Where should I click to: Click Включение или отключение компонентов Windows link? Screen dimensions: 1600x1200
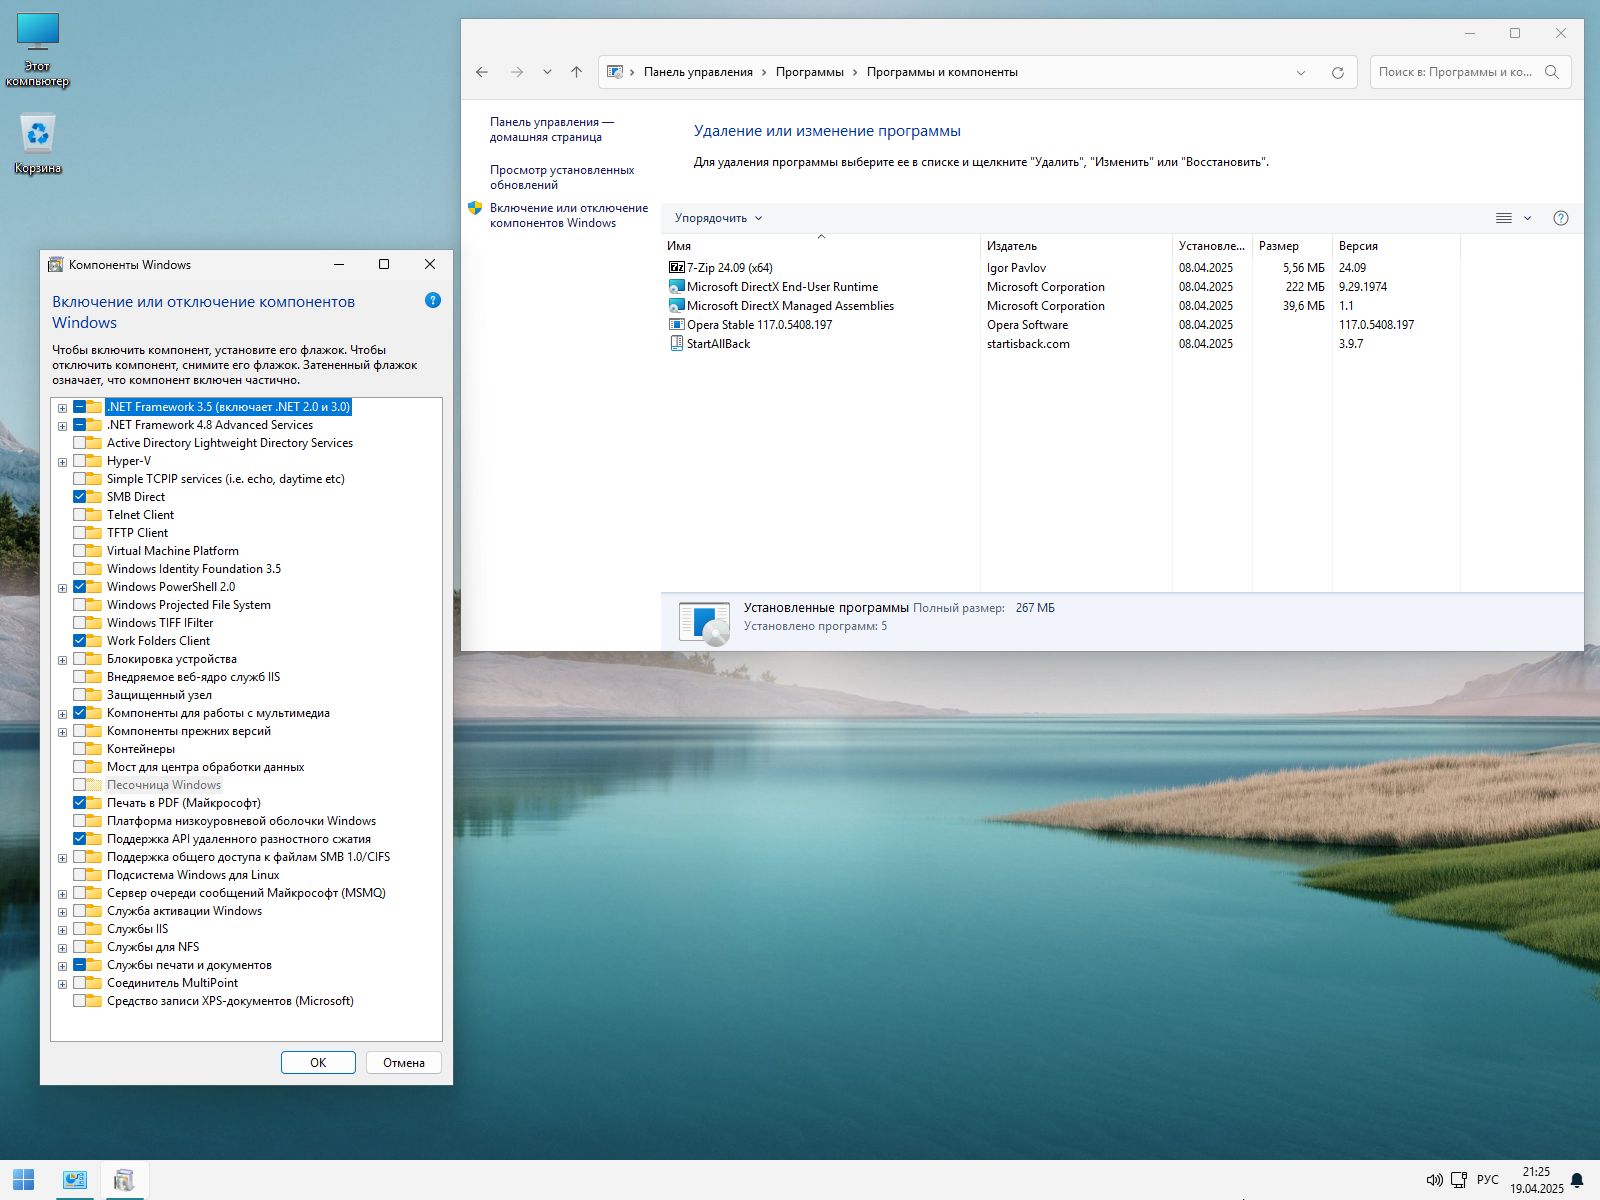(568, 215)
